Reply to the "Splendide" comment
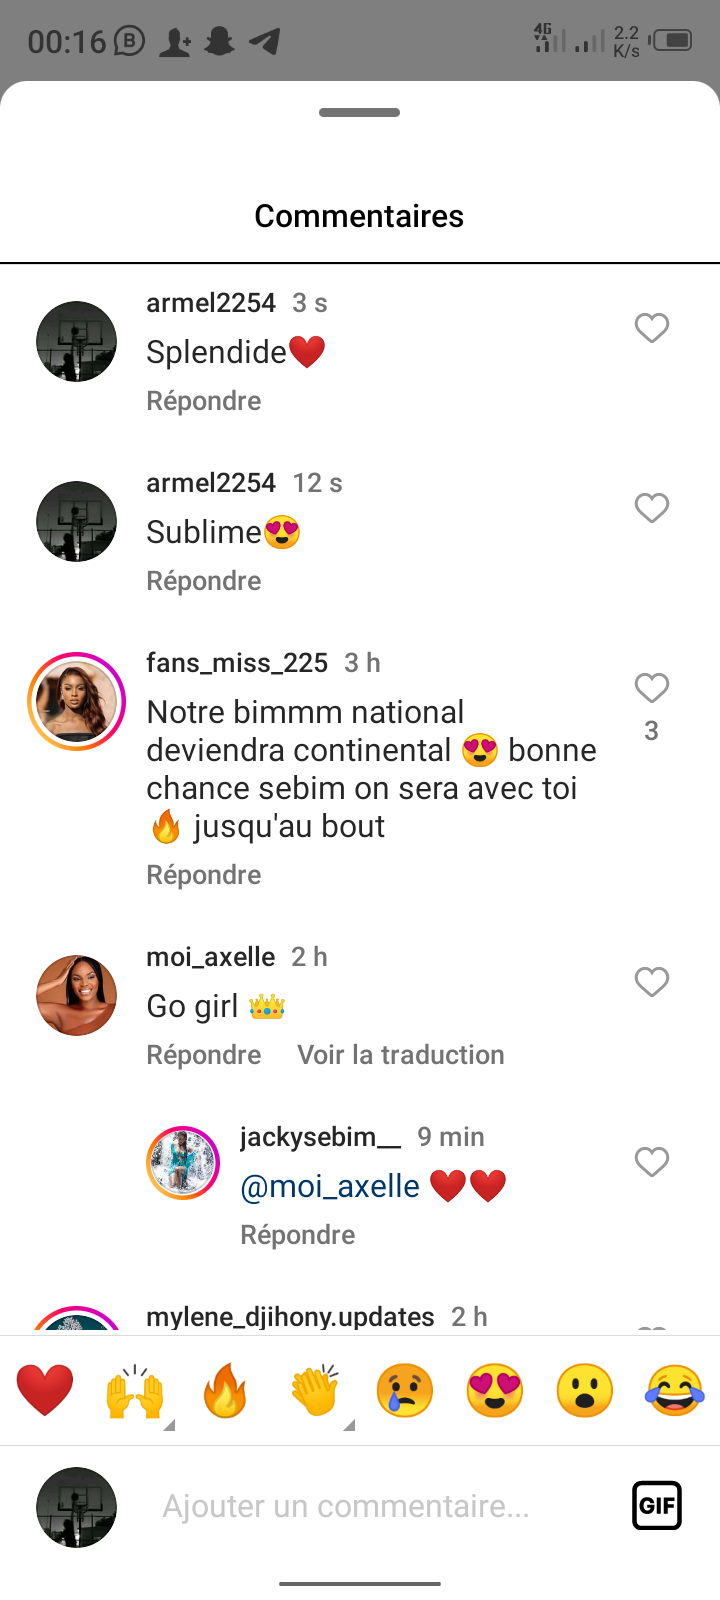Viewport: 720px width, 1600px height. 204,401
